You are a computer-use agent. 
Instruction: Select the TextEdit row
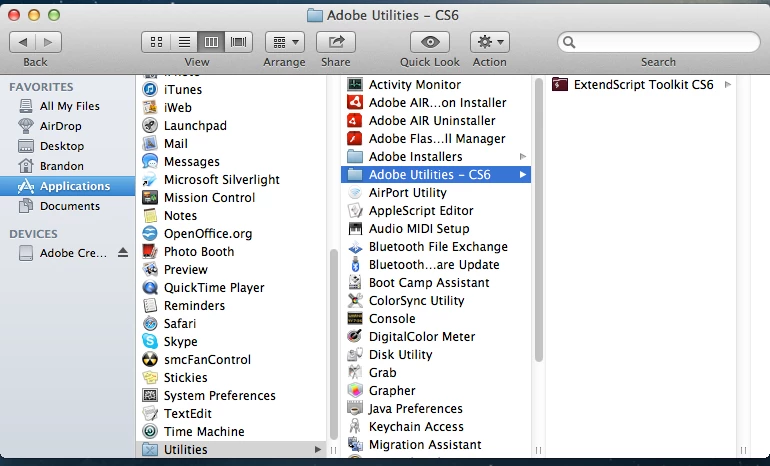[231, 413]
